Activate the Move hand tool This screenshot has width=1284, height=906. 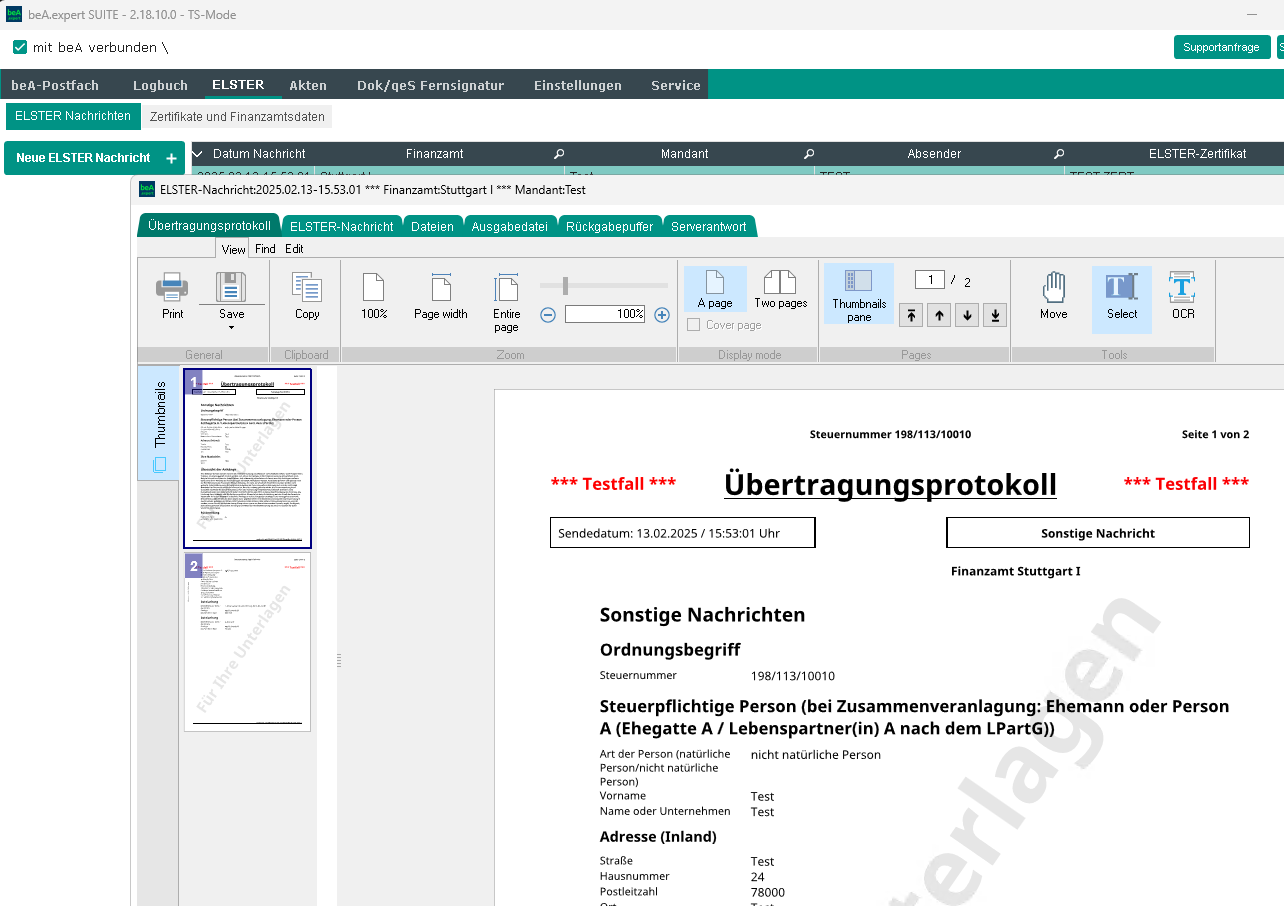pos(1054,296)
